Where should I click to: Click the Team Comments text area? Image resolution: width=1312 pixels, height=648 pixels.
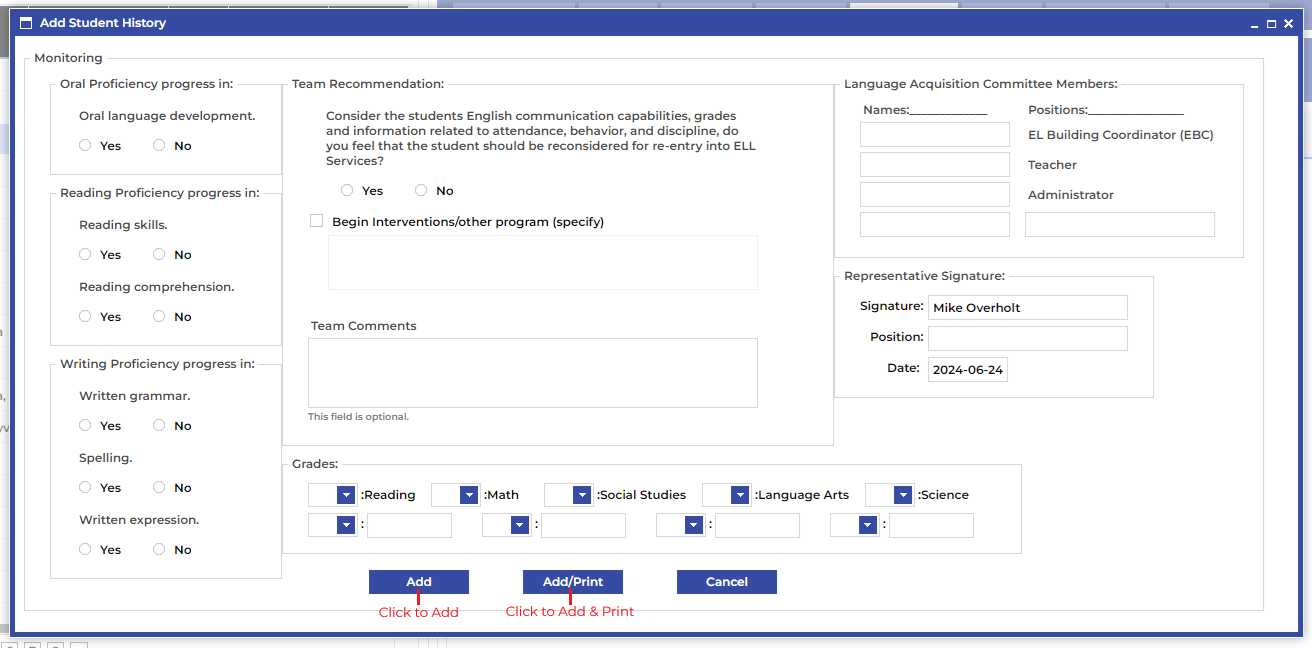tap(532, 373)
